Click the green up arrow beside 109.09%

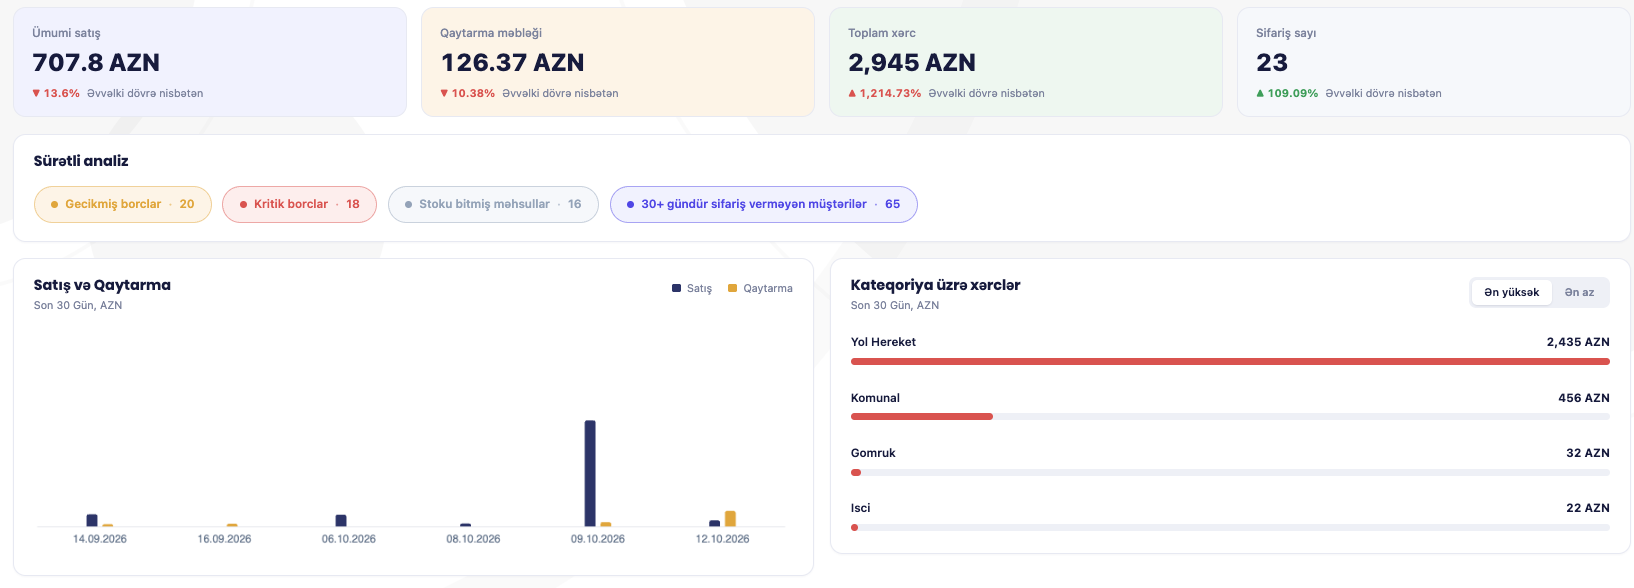(1260, 93)
